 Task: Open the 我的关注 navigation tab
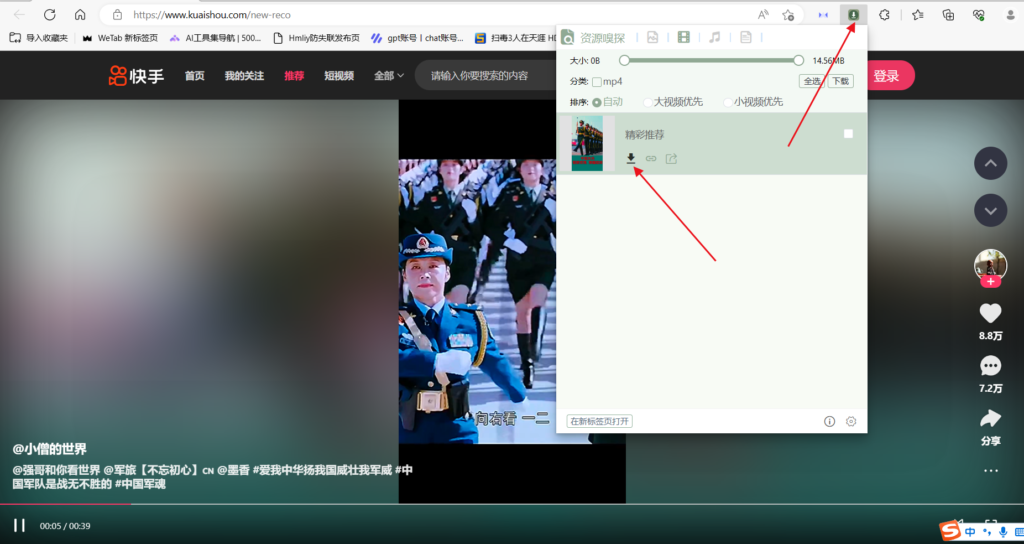click(x=244, y=76)
